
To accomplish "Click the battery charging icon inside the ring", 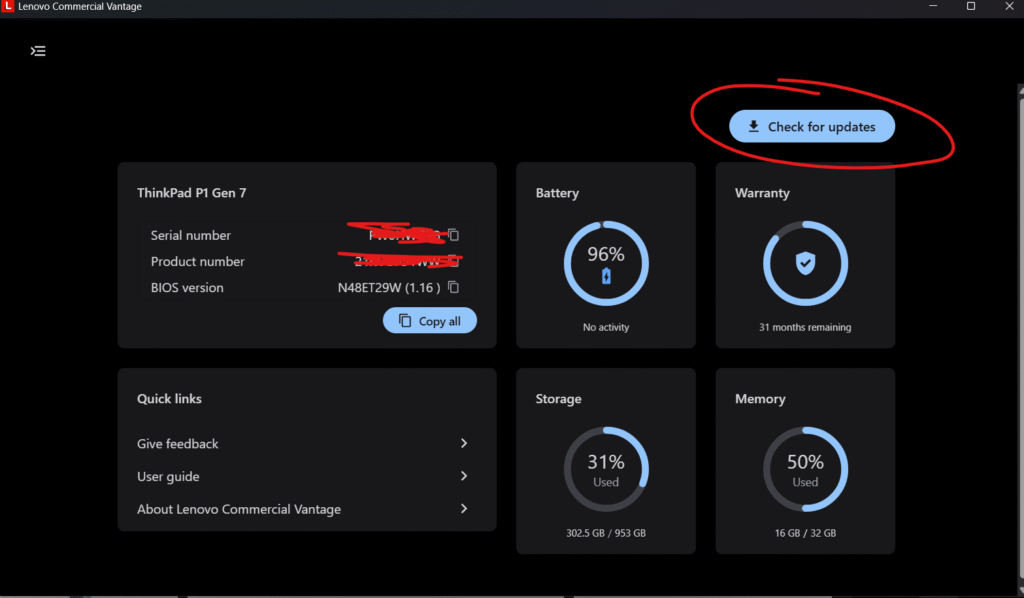I will click(606, 276).
